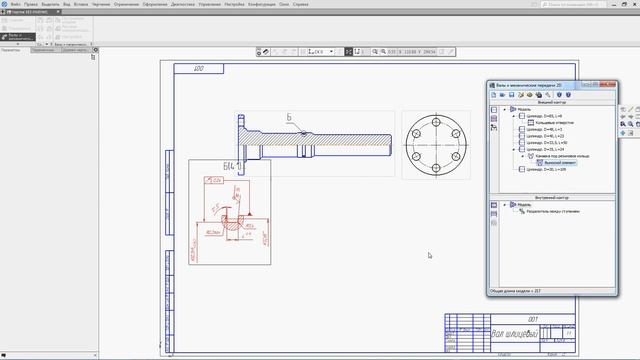Collapse cylinder D=65 L=8 tree node
This screenshot has height=360, width=640.
514,116
